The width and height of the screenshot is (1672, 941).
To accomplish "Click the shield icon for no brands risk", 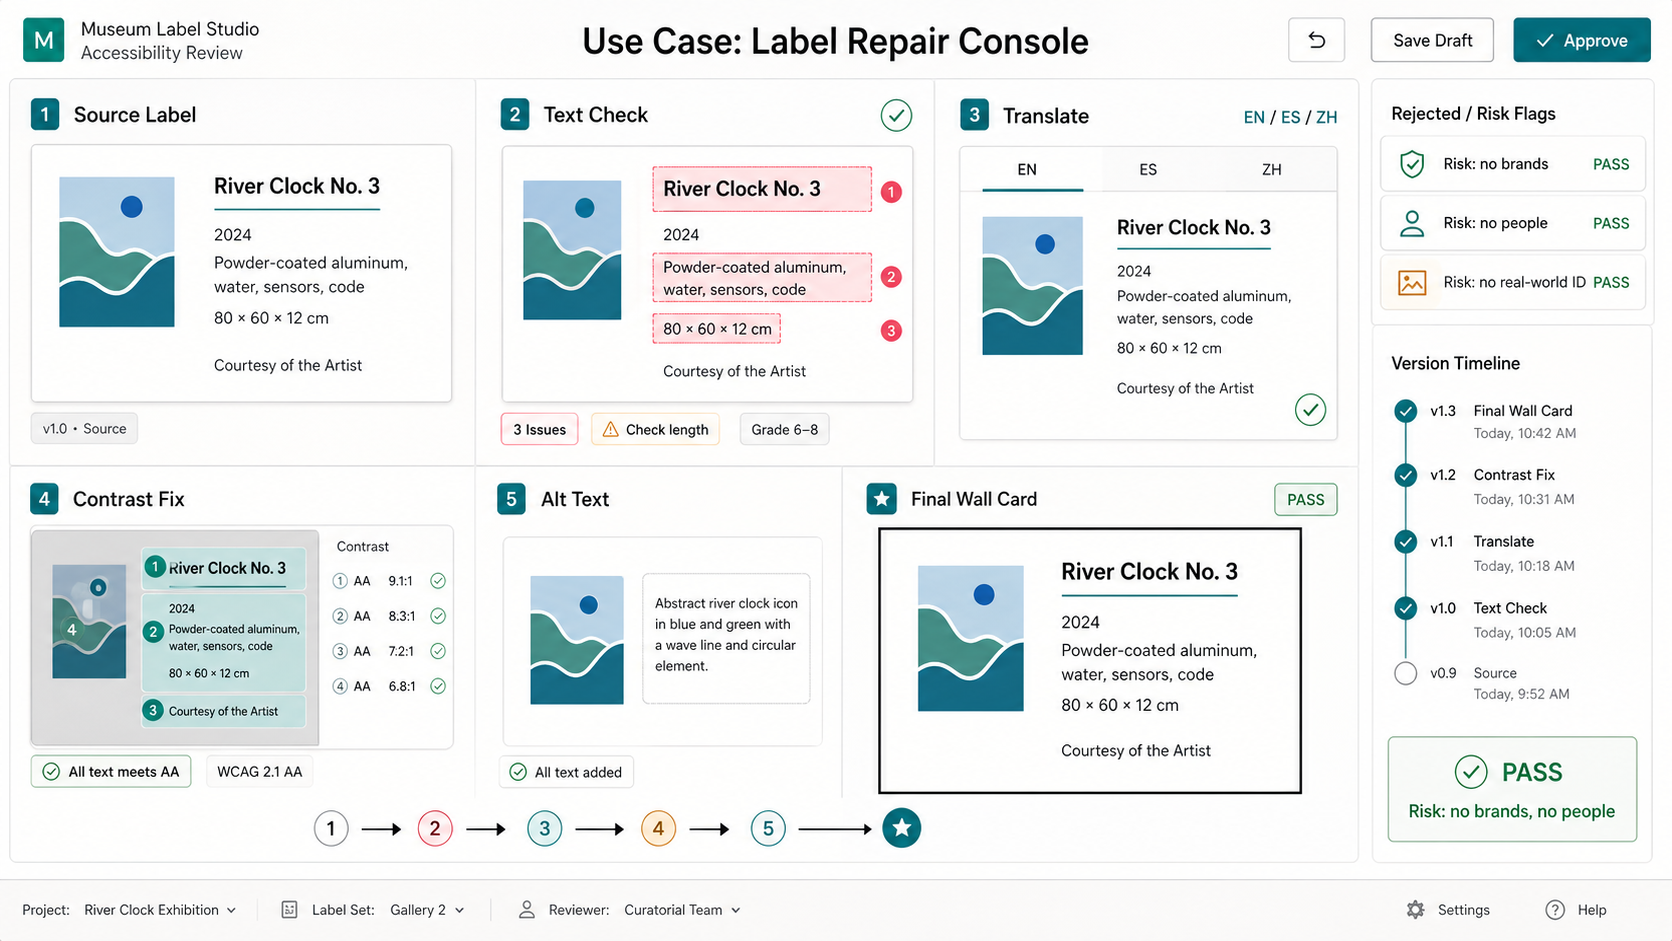I will [1411, 164].
